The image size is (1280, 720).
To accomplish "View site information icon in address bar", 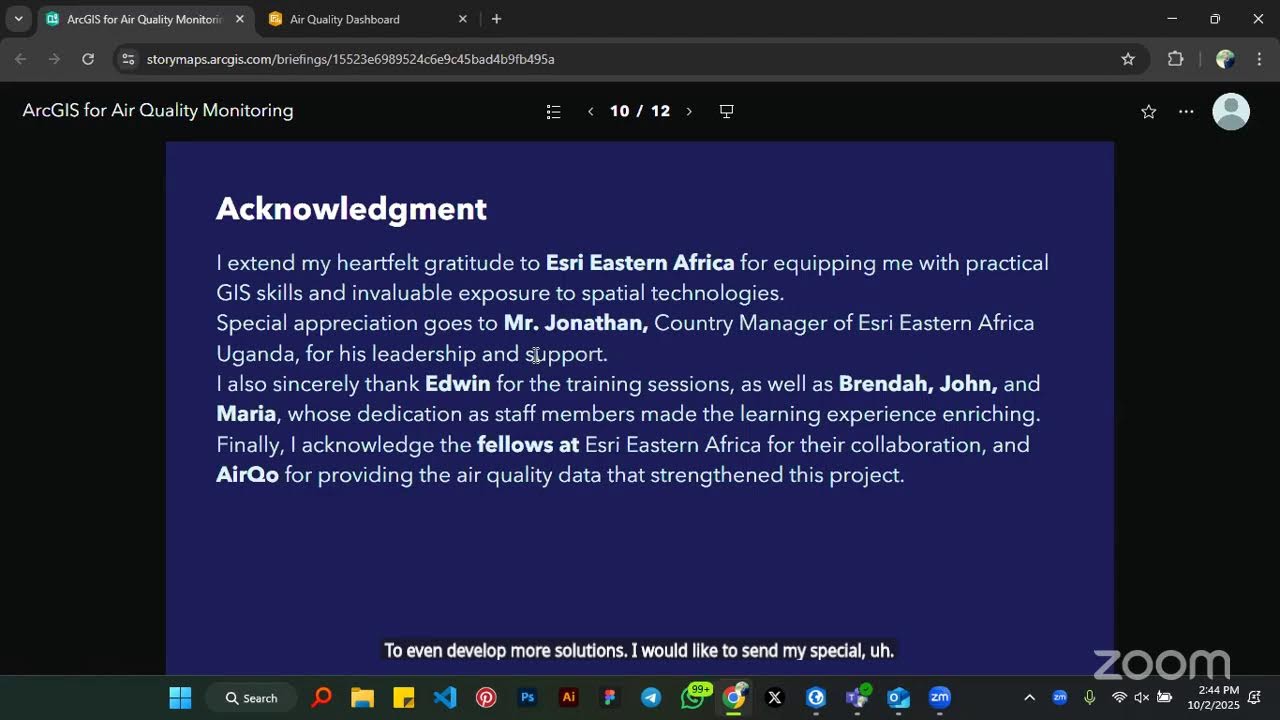I will tap(127, 59).
